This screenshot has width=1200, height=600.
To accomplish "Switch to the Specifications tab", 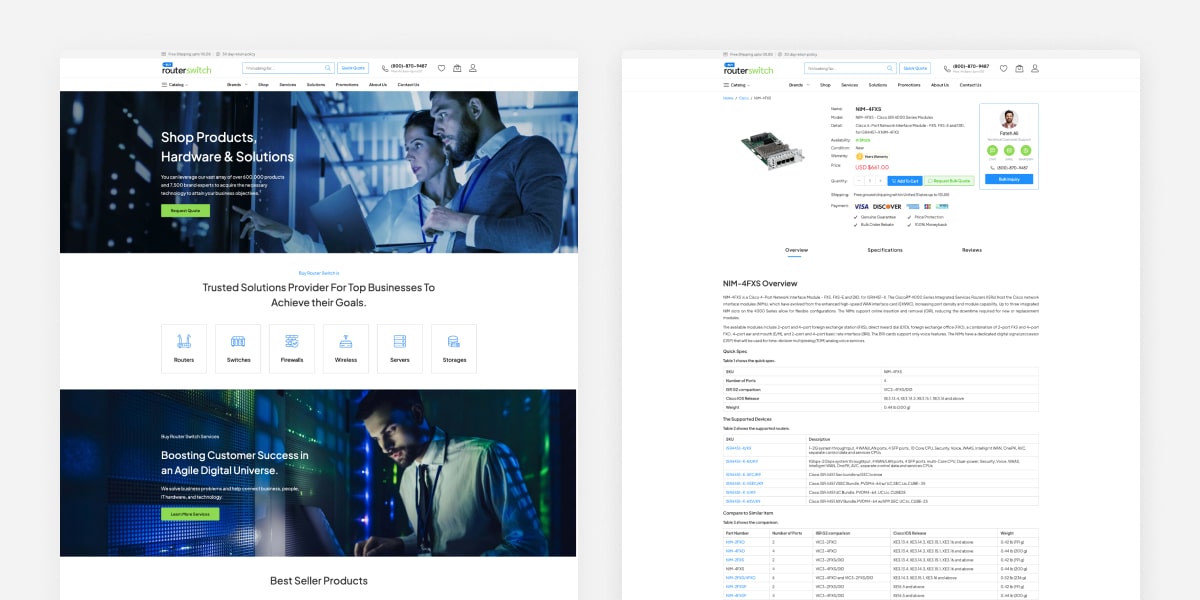I will point(885,250).
